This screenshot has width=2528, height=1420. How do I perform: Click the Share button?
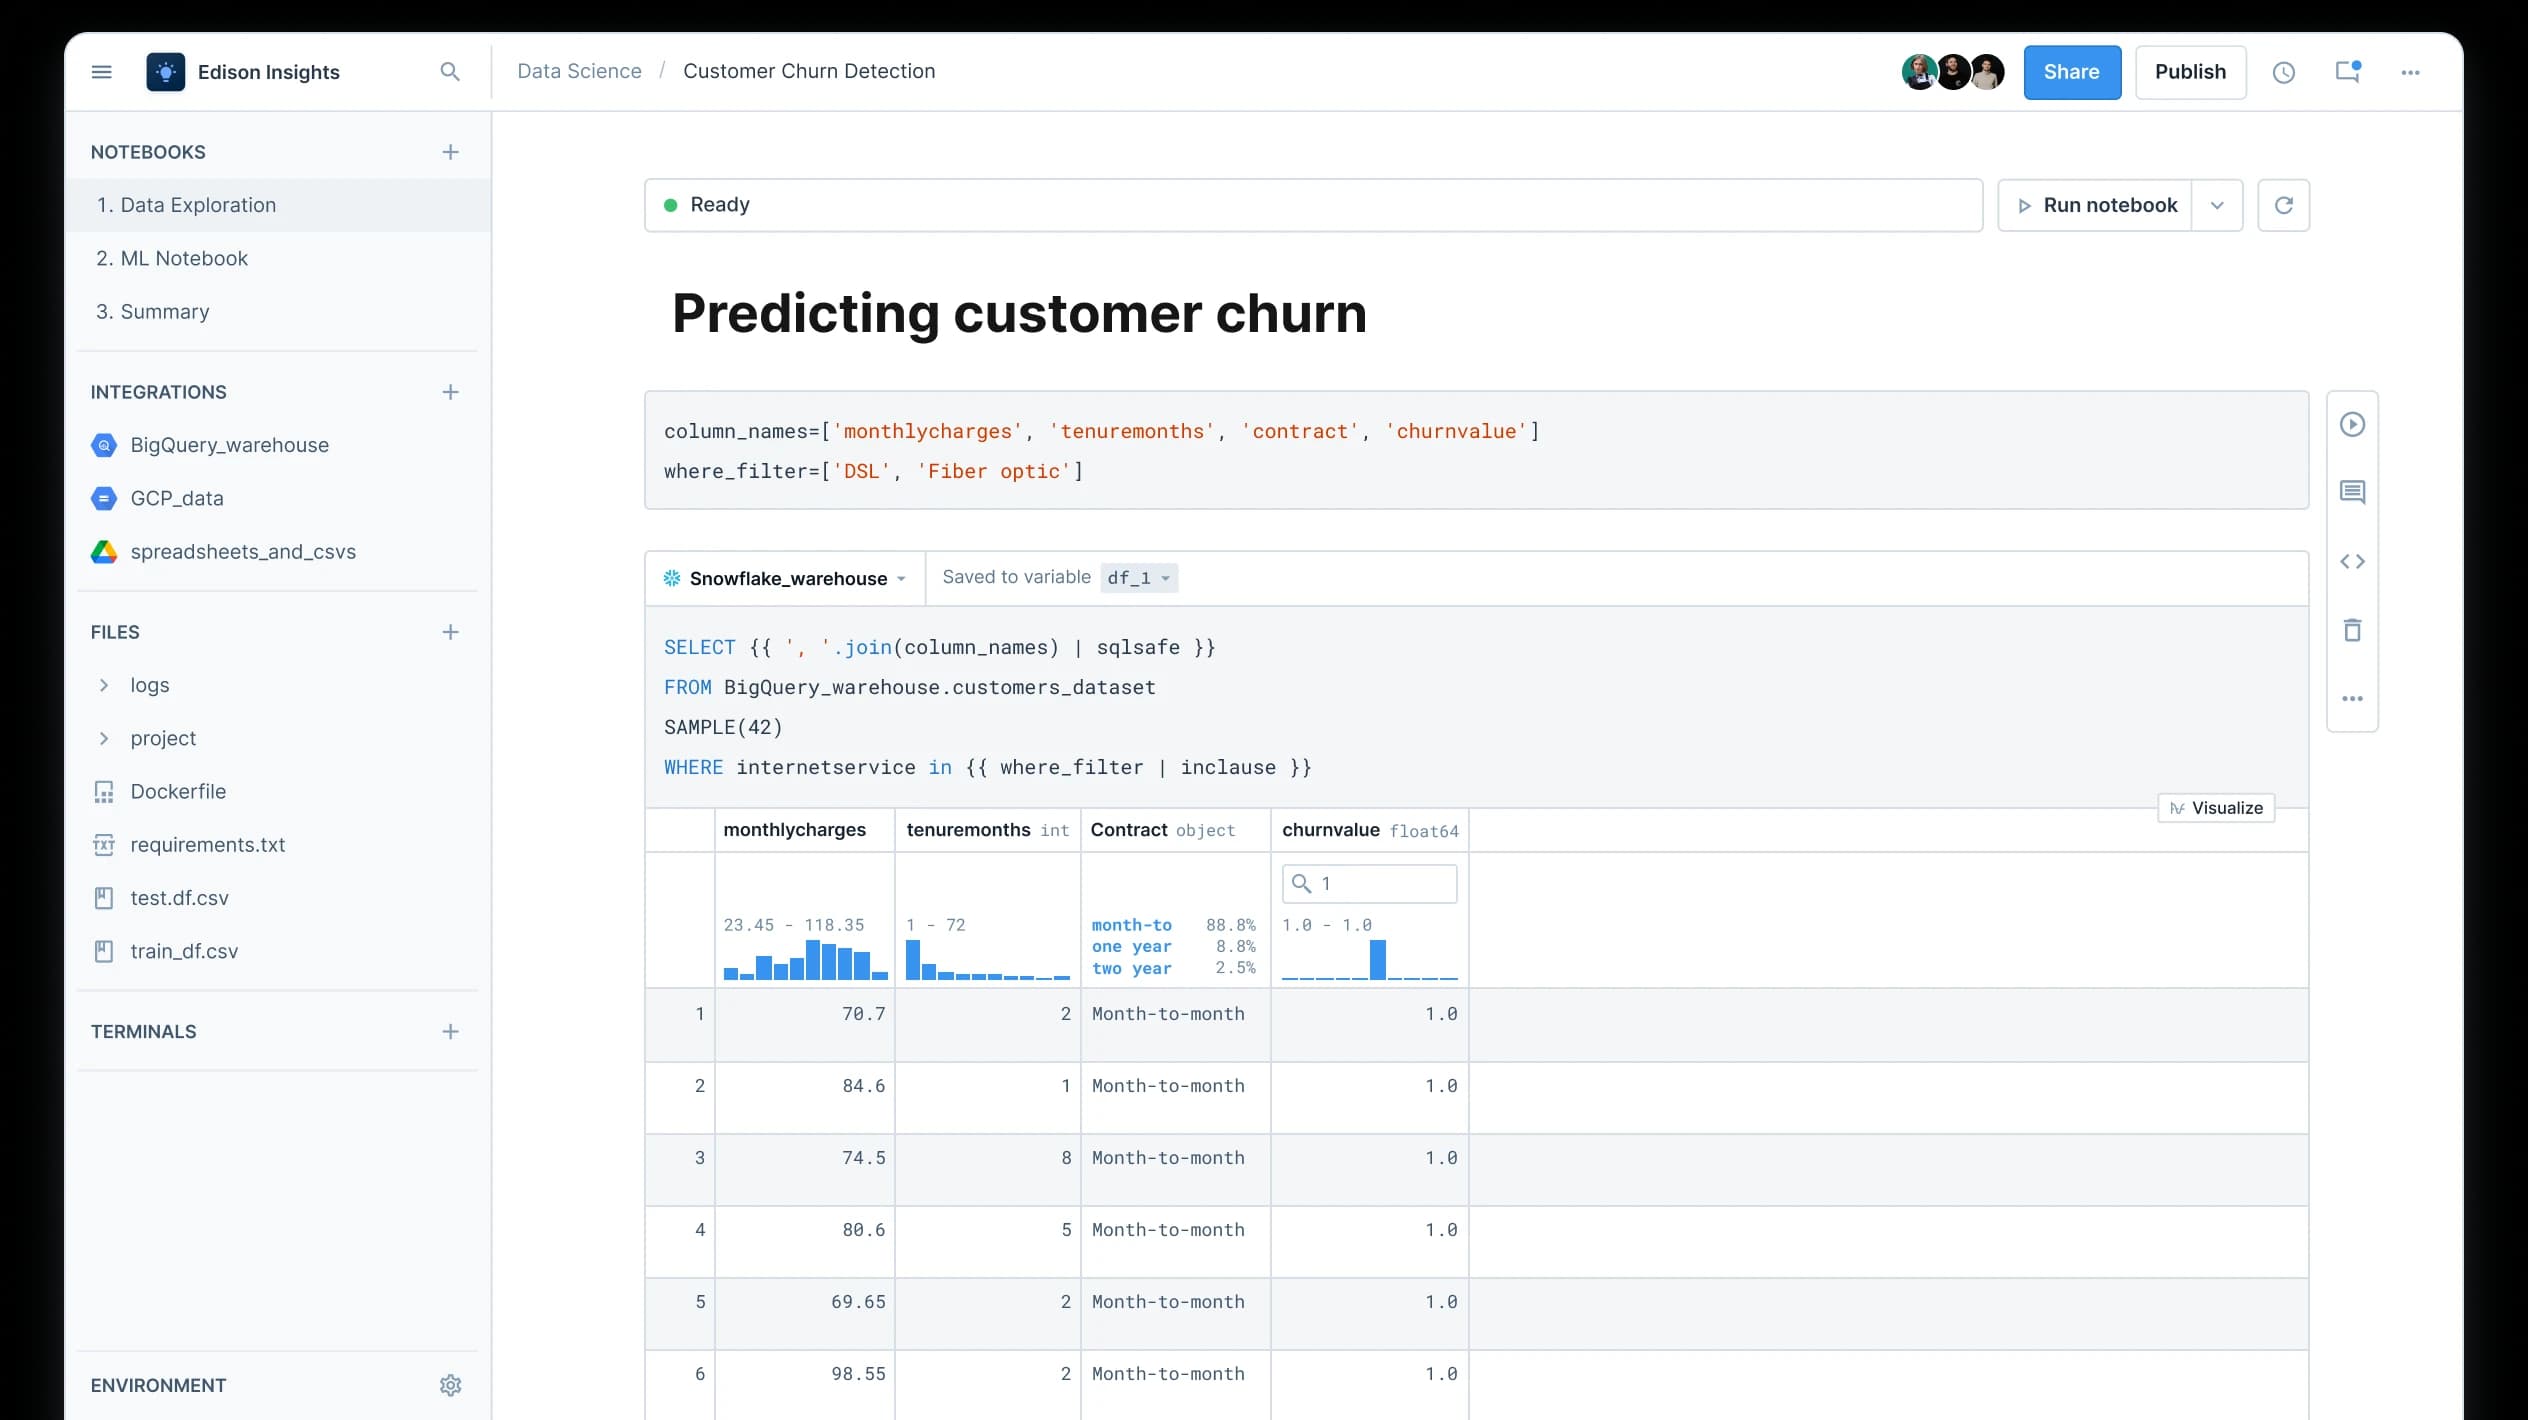2071,72
